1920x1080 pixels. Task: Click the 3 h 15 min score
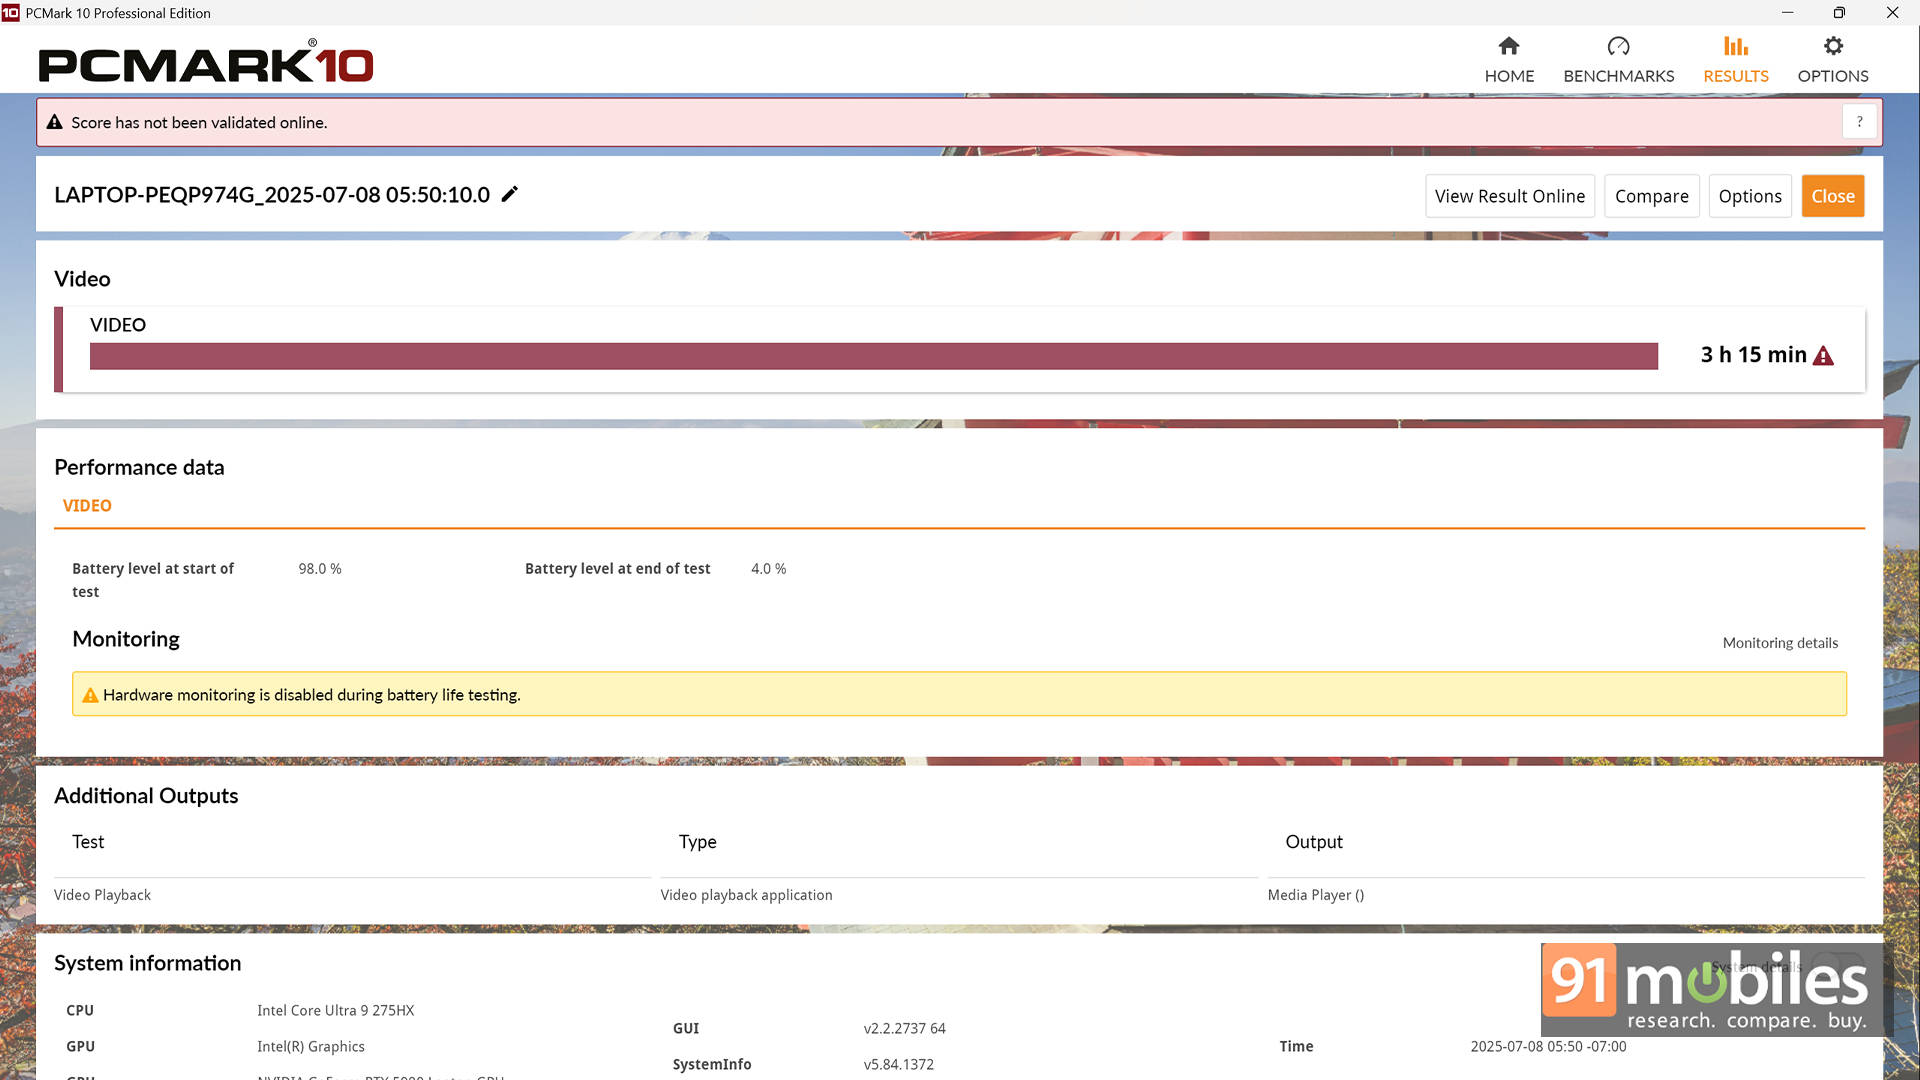point(1753,355)
